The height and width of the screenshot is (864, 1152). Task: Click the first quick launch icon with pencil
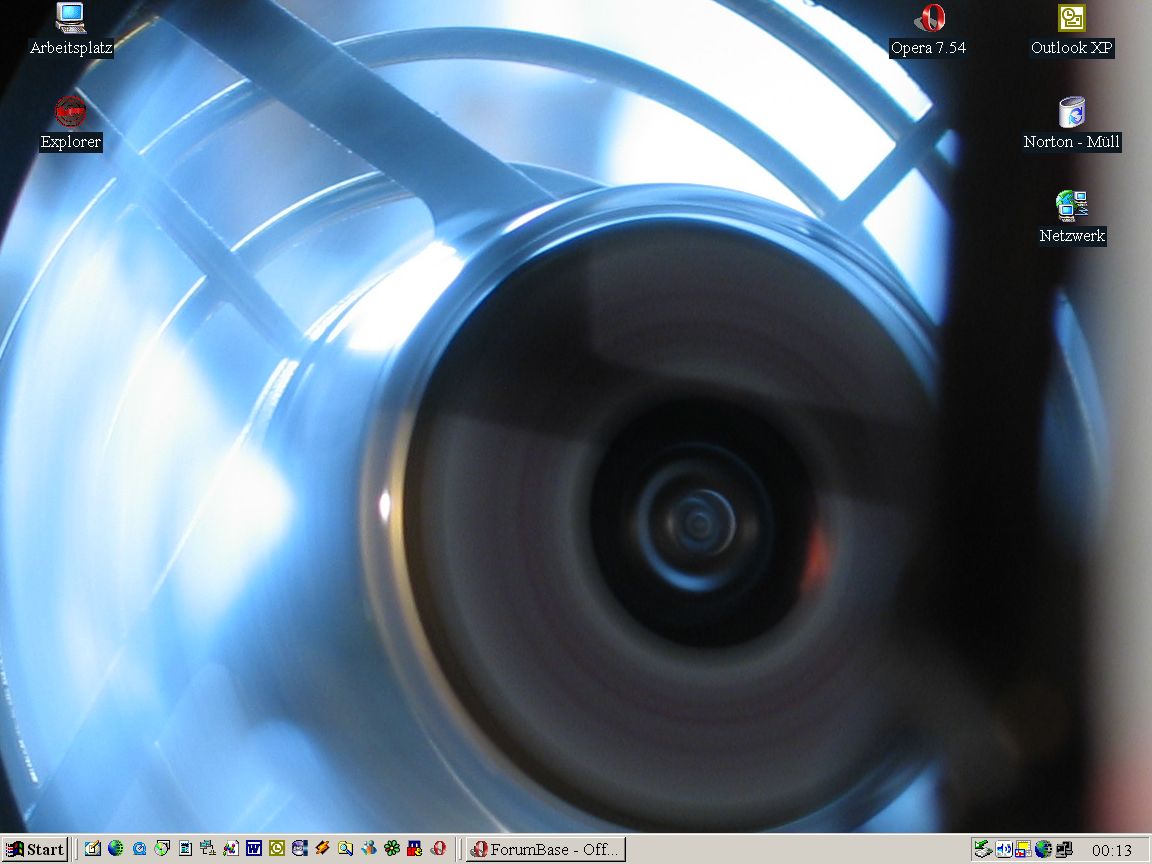[x=93, y=849]
